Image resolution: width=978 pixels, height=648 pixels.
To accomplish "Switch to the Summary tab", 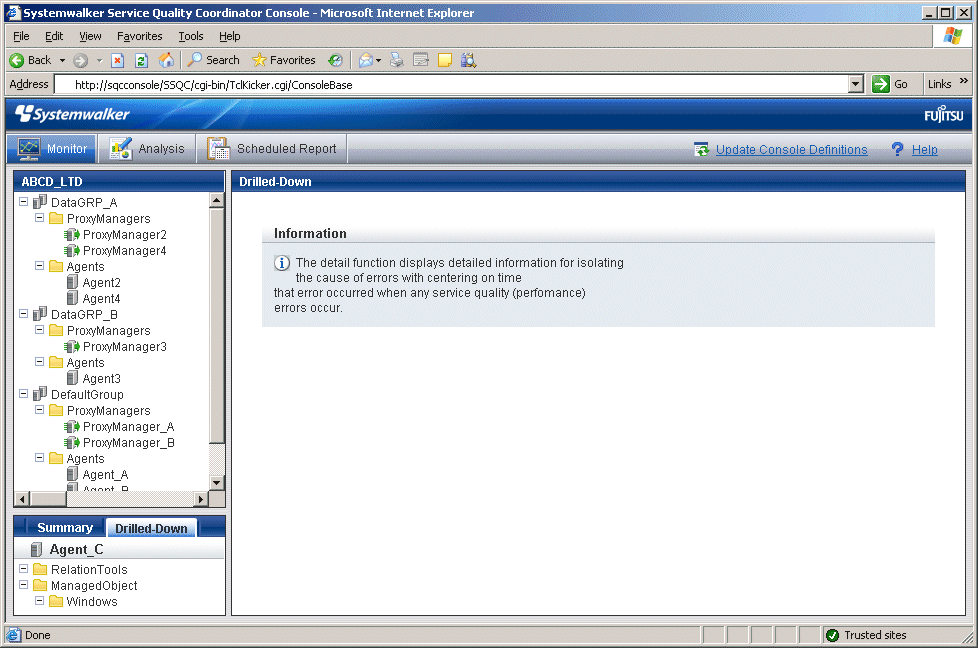I will point(65,528).
